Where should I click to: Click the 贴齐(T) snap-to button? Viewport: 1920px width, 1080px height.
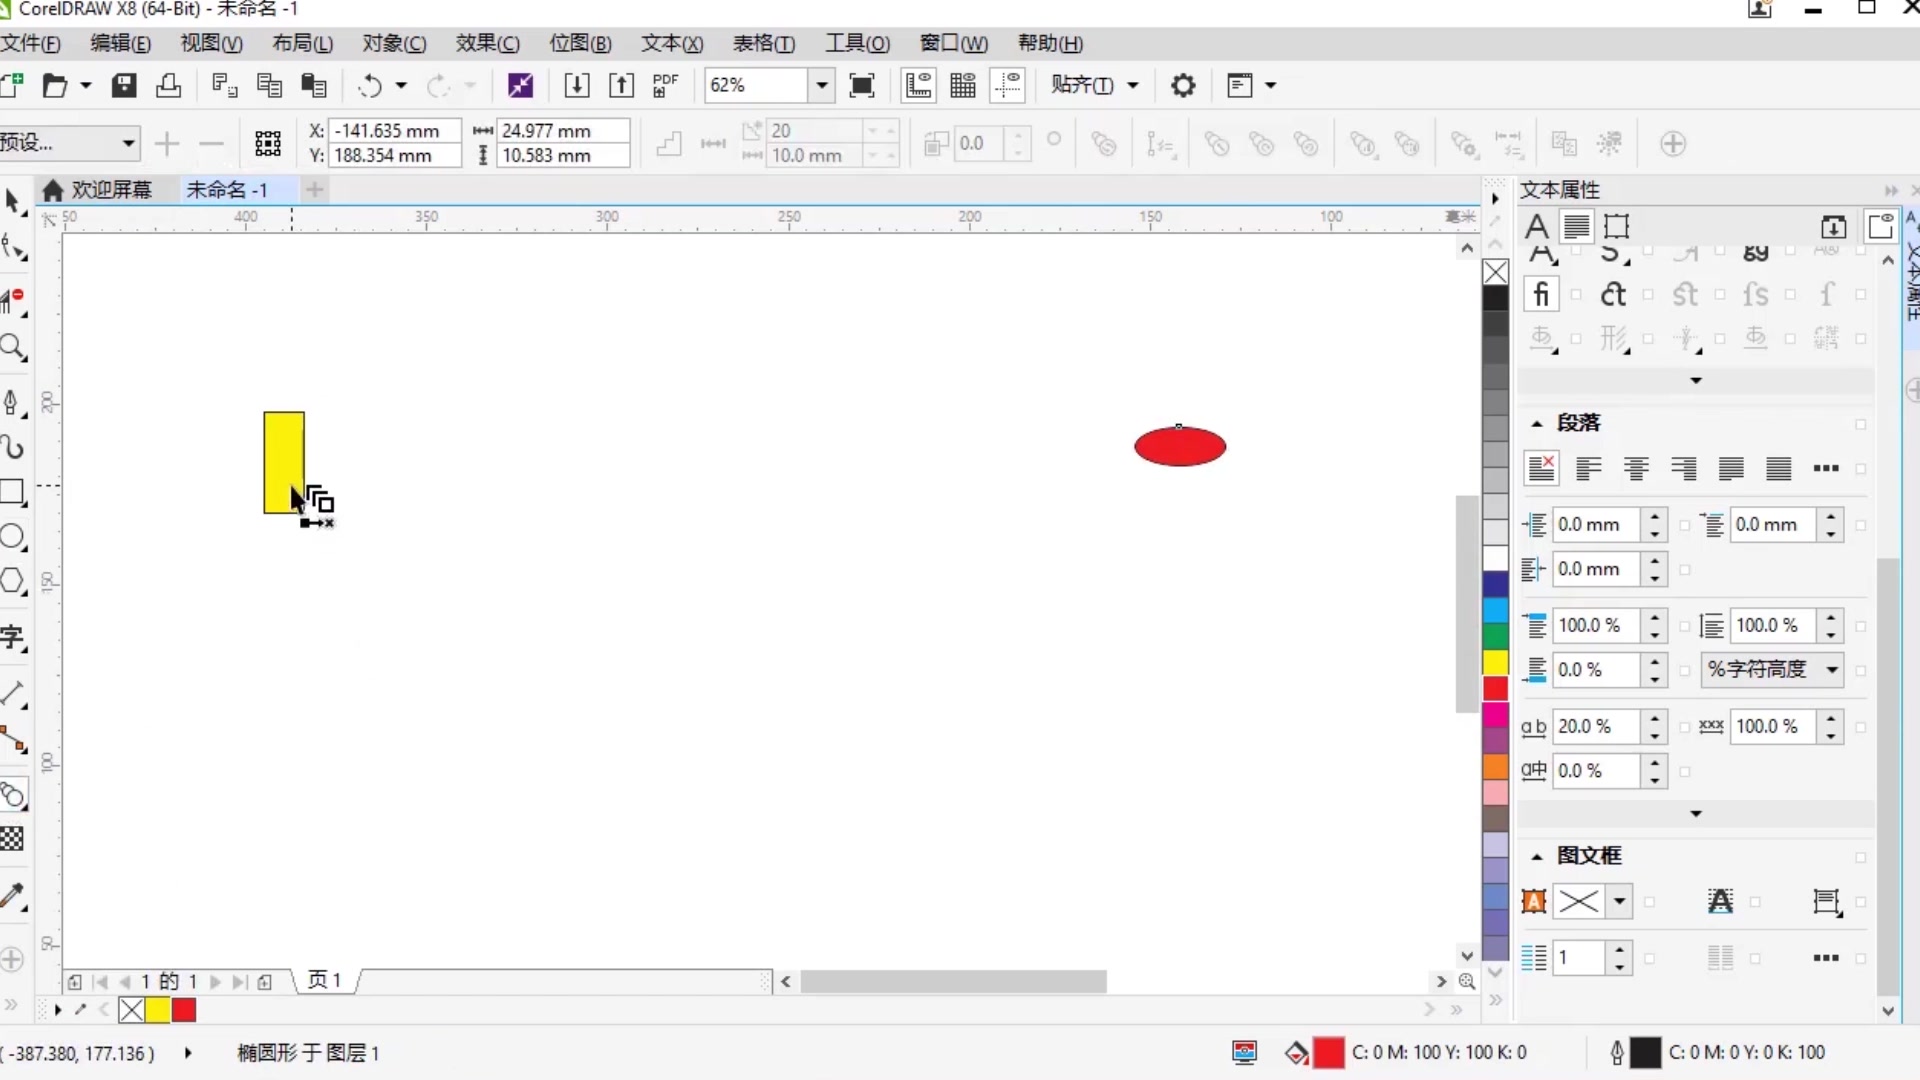(1082, 85)
